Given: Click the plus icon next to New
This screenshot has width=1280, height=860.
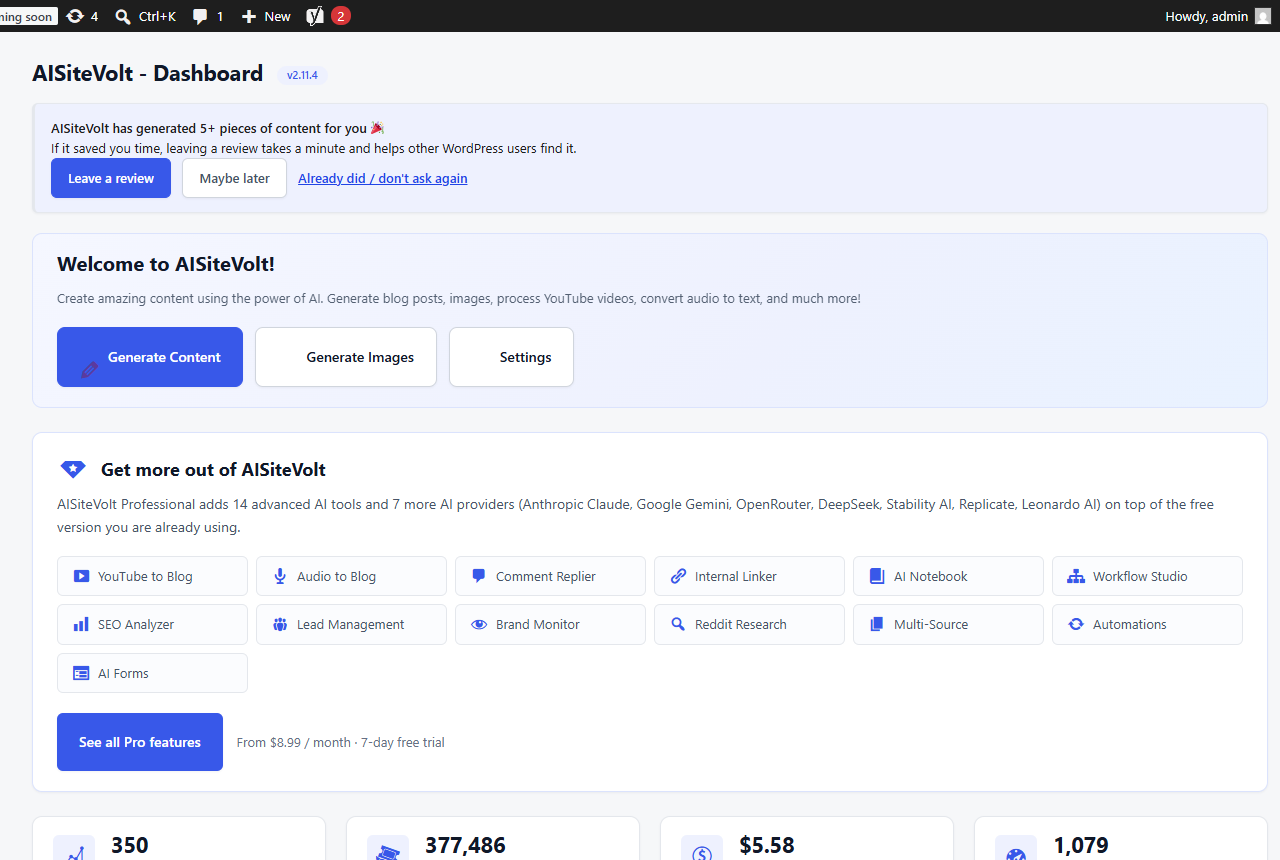Looking at the screenshot, I should pyautogui.click(x=249, y=16).
